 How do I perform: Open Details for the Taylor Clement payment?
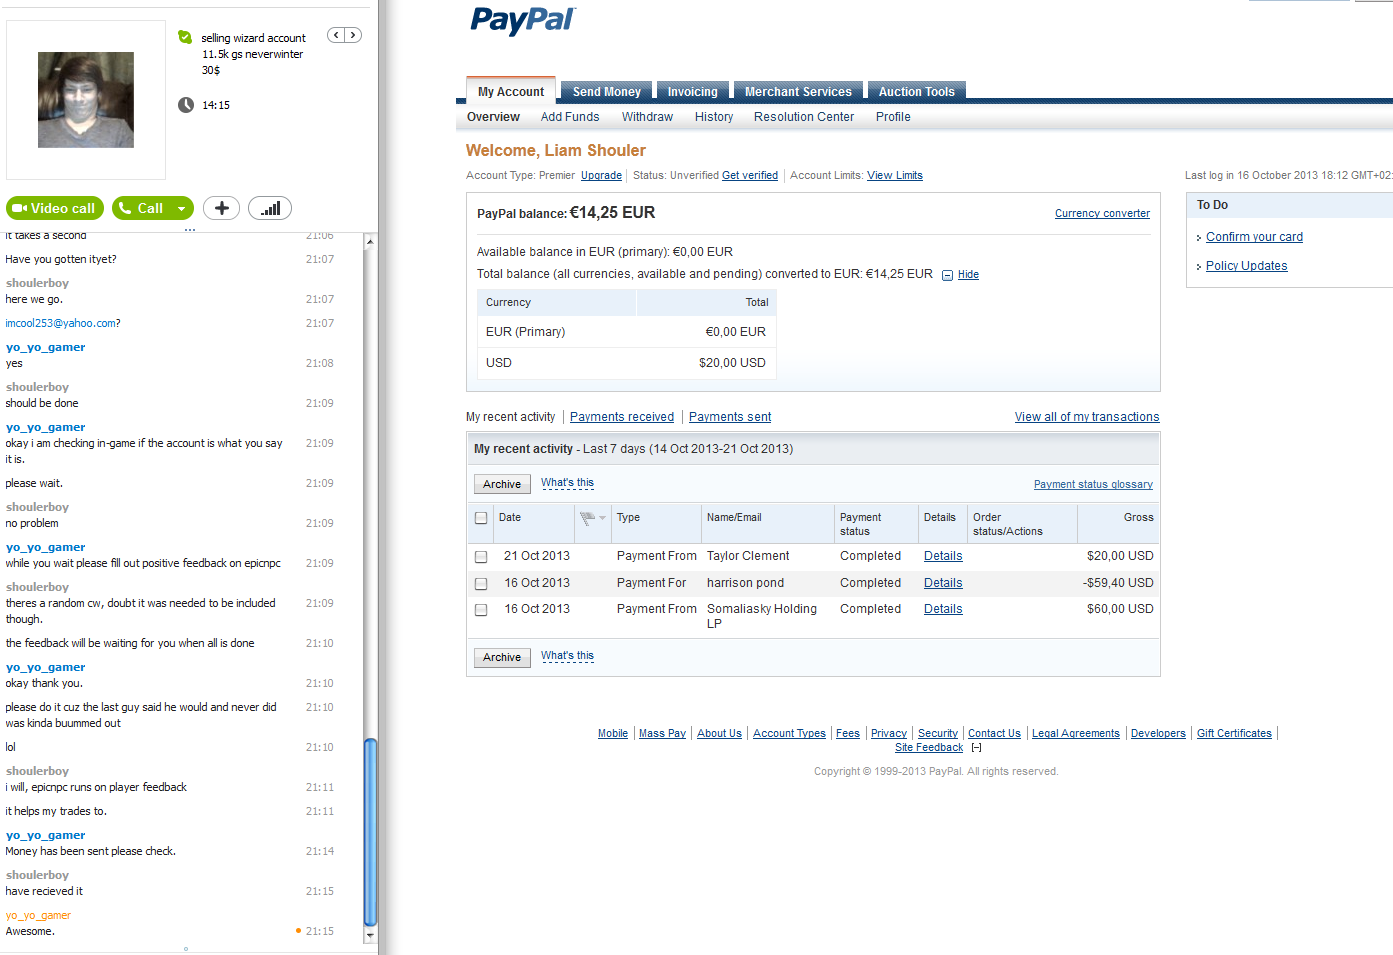point(943,556)
